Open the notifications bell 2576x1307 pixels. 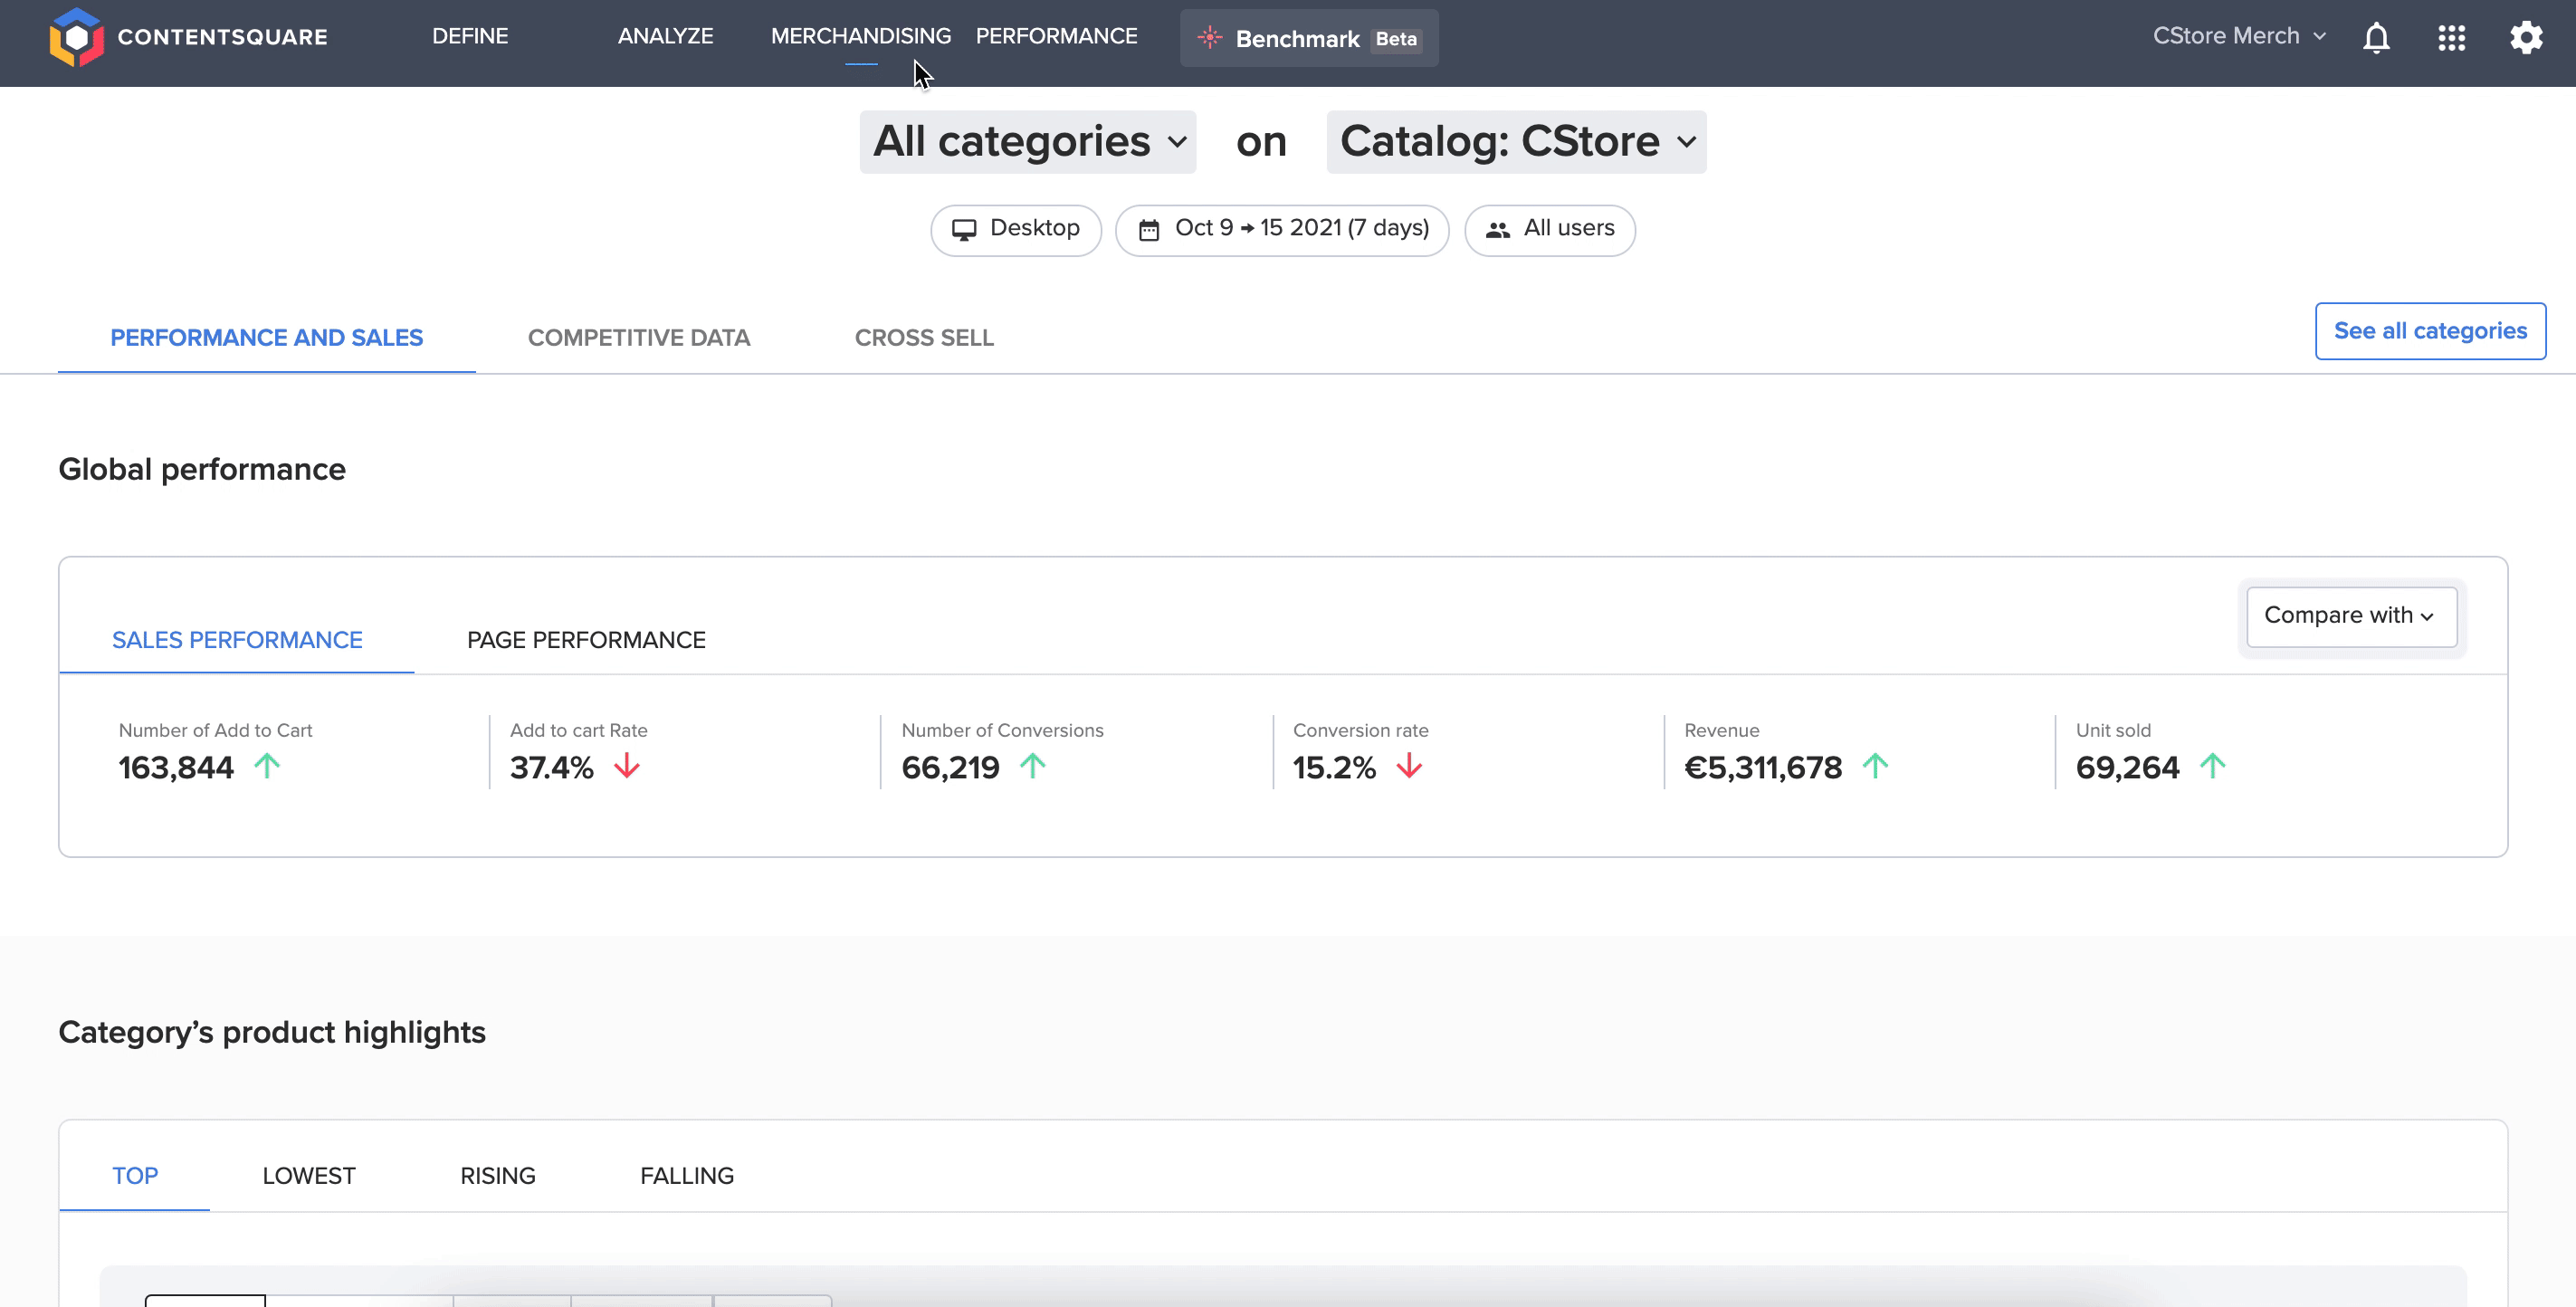2376,38
